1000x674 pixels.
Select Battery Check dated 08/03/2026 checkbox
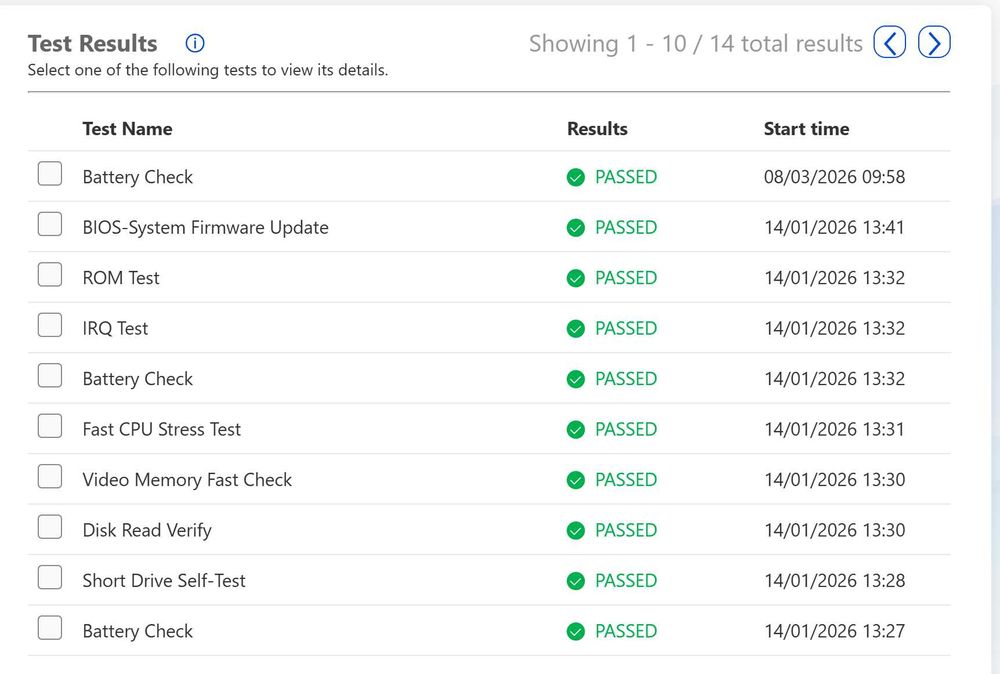50,173
